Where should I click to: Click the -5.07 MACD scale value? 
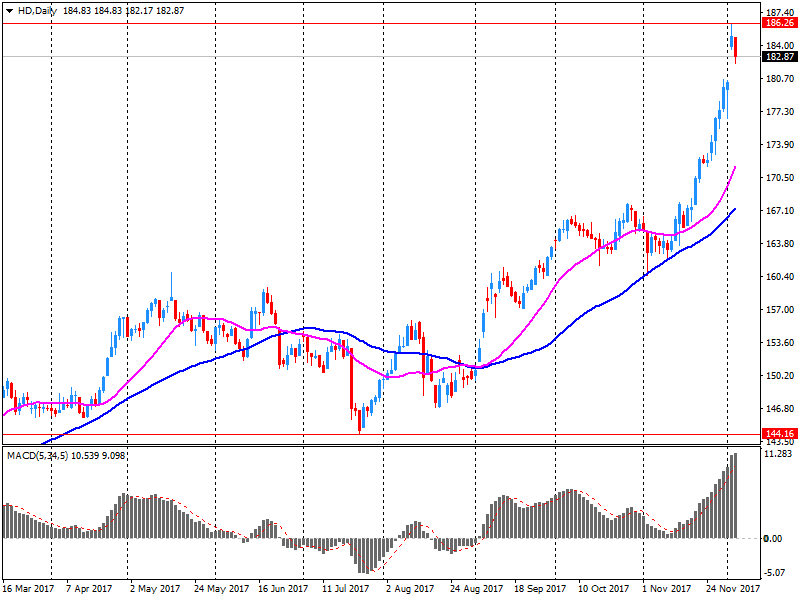pyautogui.click(x=775, y=573)
